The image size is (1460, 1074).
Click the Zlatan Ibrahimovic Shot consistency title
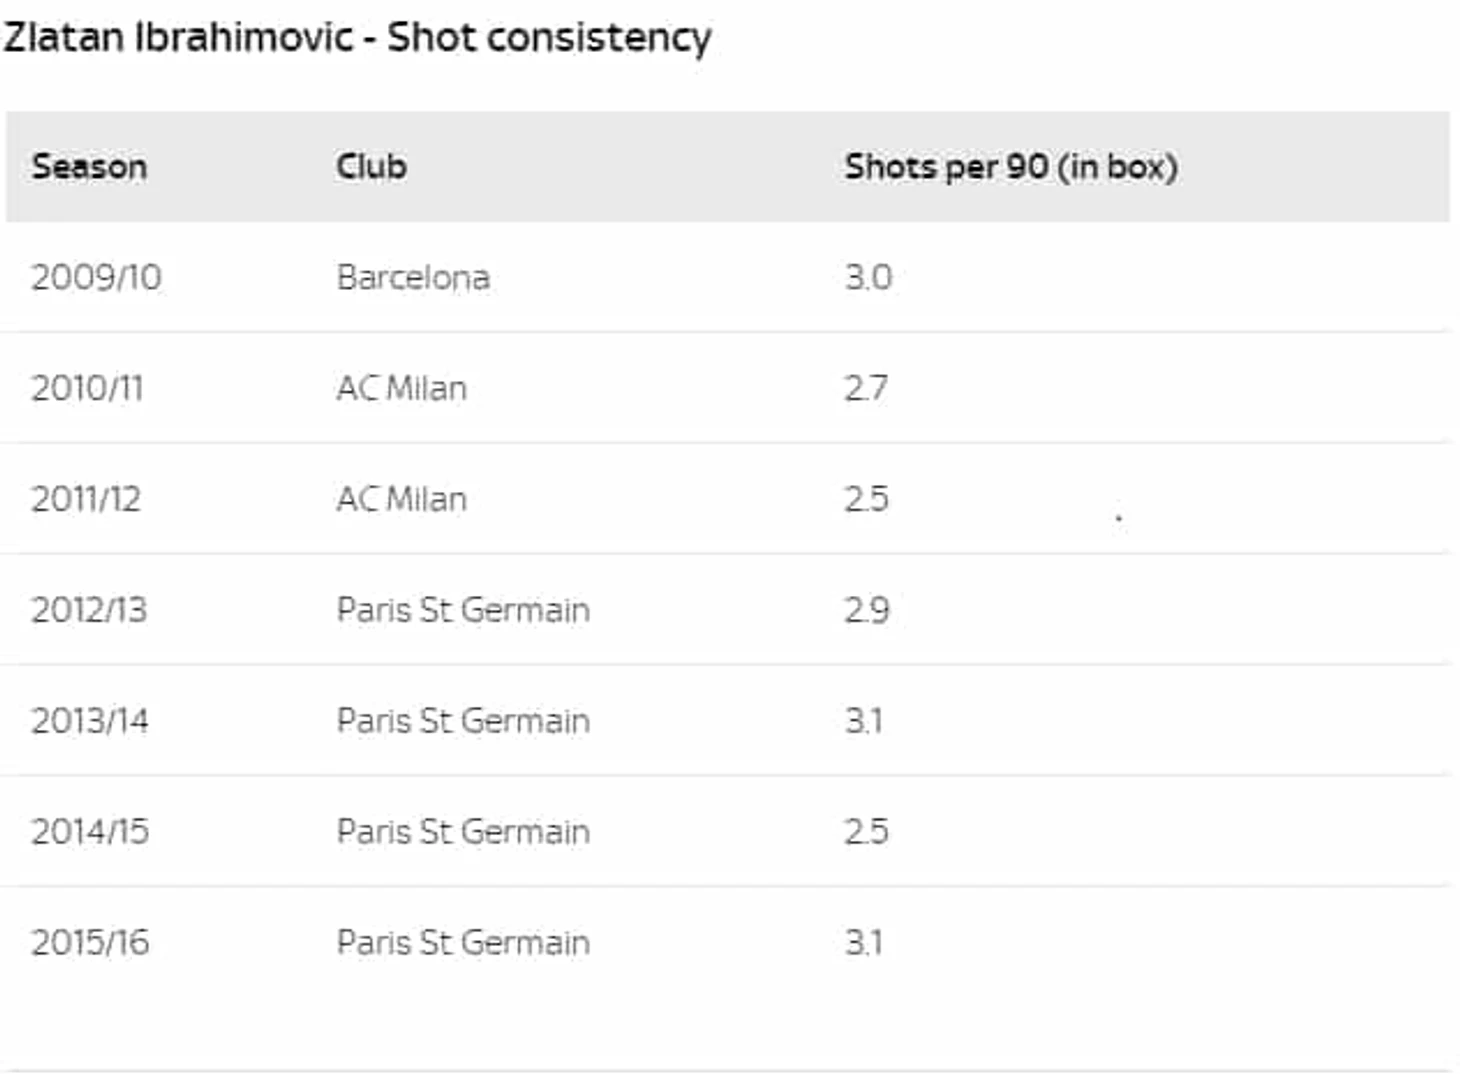pos(357,38)
